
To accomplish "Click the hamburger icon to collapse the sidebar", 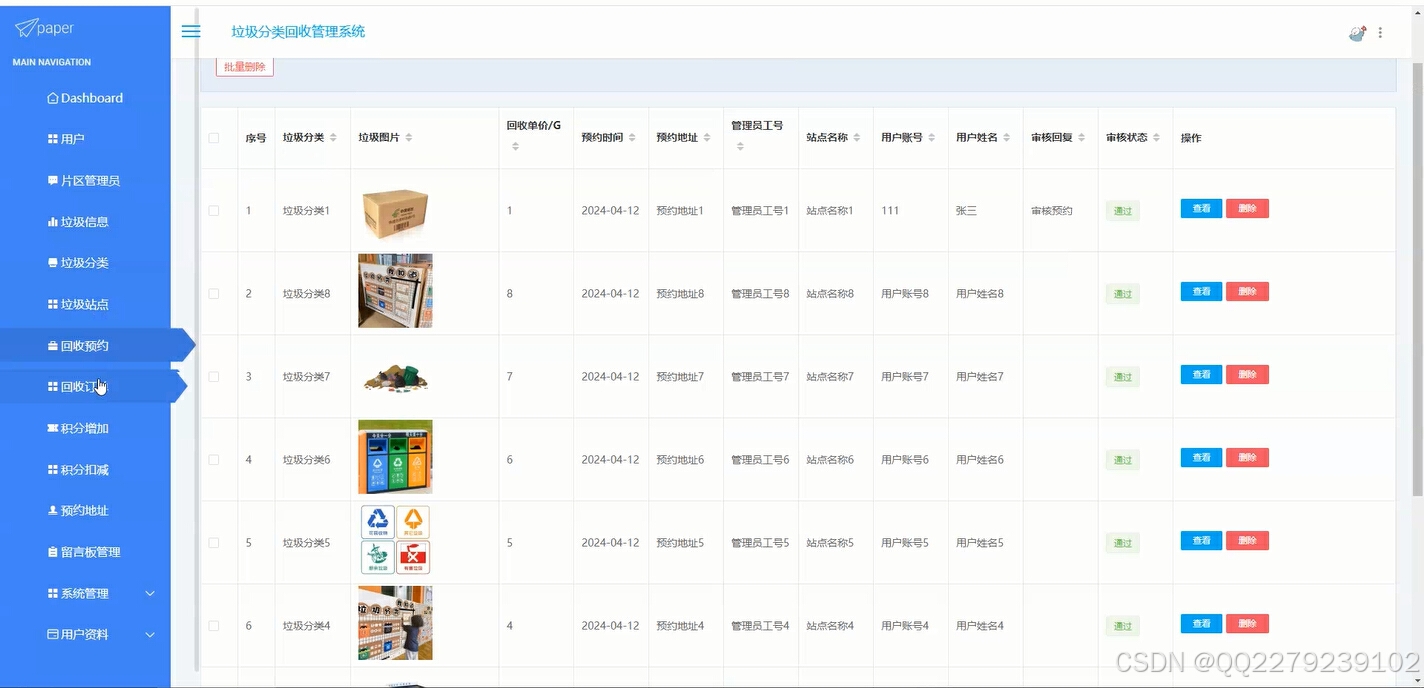I will coord(190,31).
